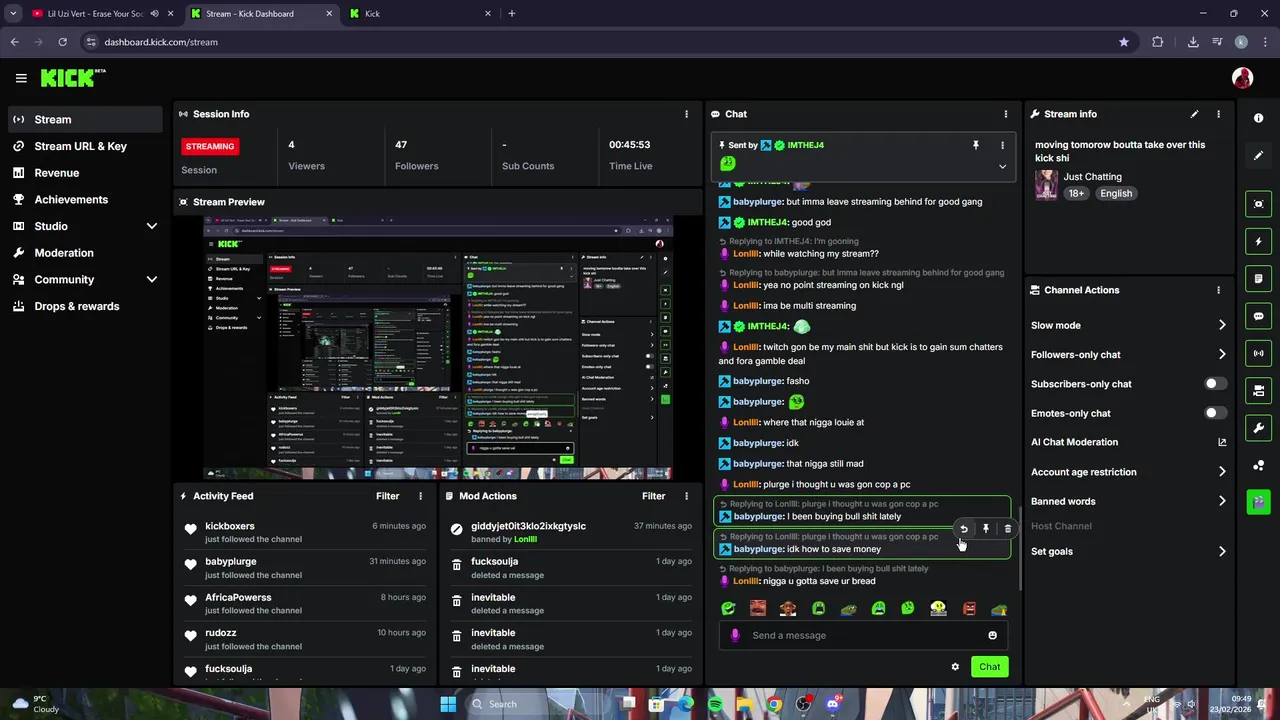This screenshot has width=1280, height=720.
Task: Open the browser tab list dropdown
Action: [13, 14]
